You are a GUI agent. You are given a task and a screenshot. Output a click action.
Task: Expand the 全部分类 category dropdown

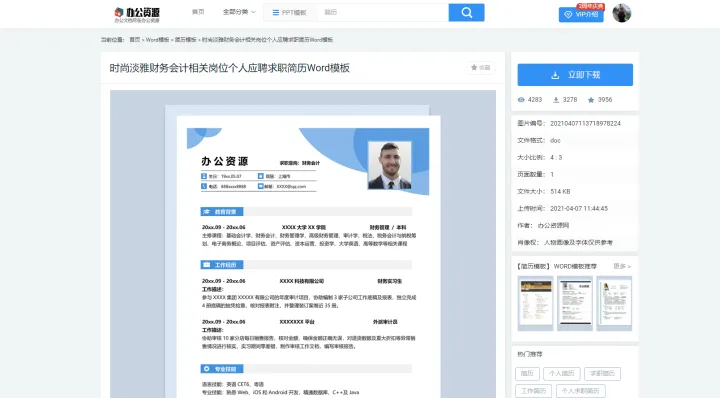point(239,12)
